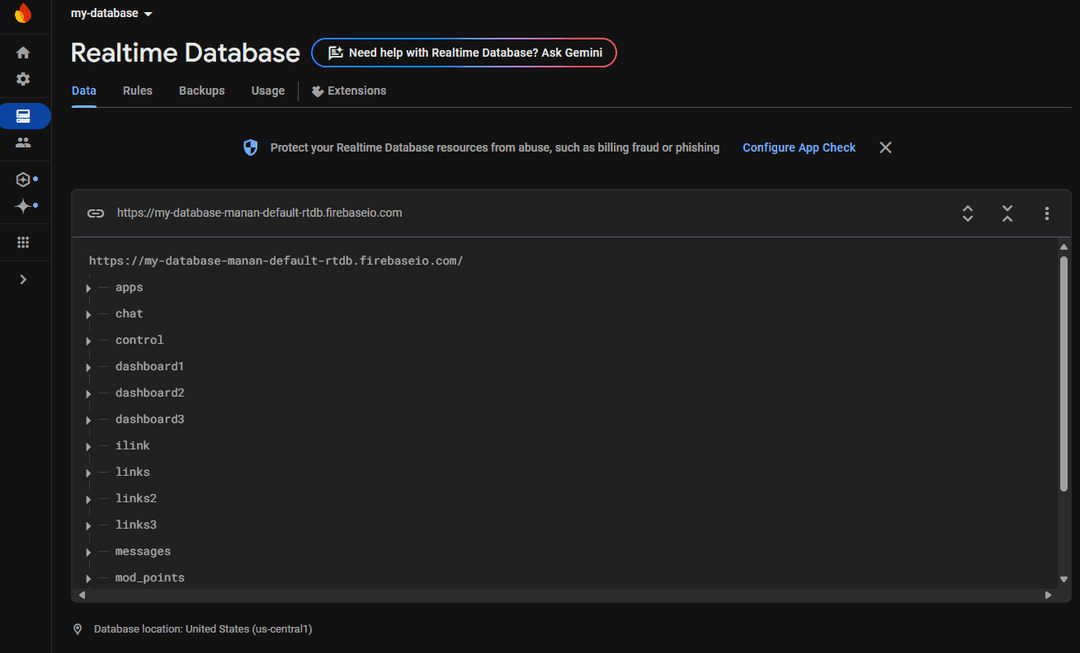Expand the messages node
The width and height of the screenshot is (1080, 653).
pyautogui.click(x=89, y=552)
